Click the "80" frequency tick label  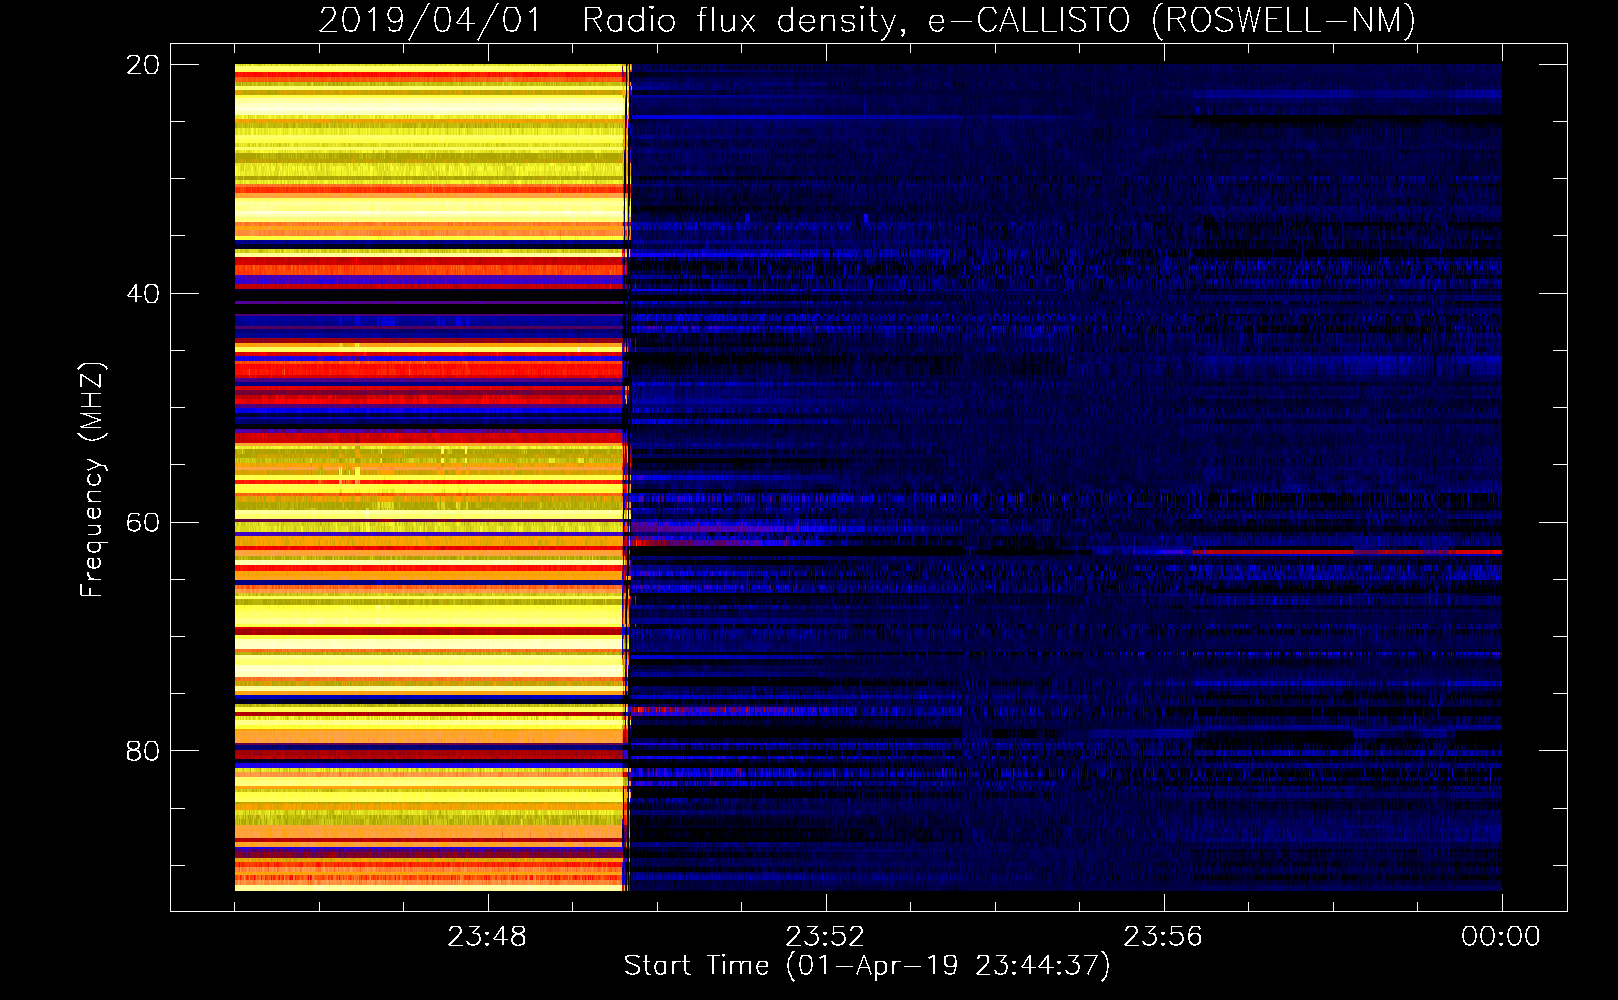tap(142, 751)
